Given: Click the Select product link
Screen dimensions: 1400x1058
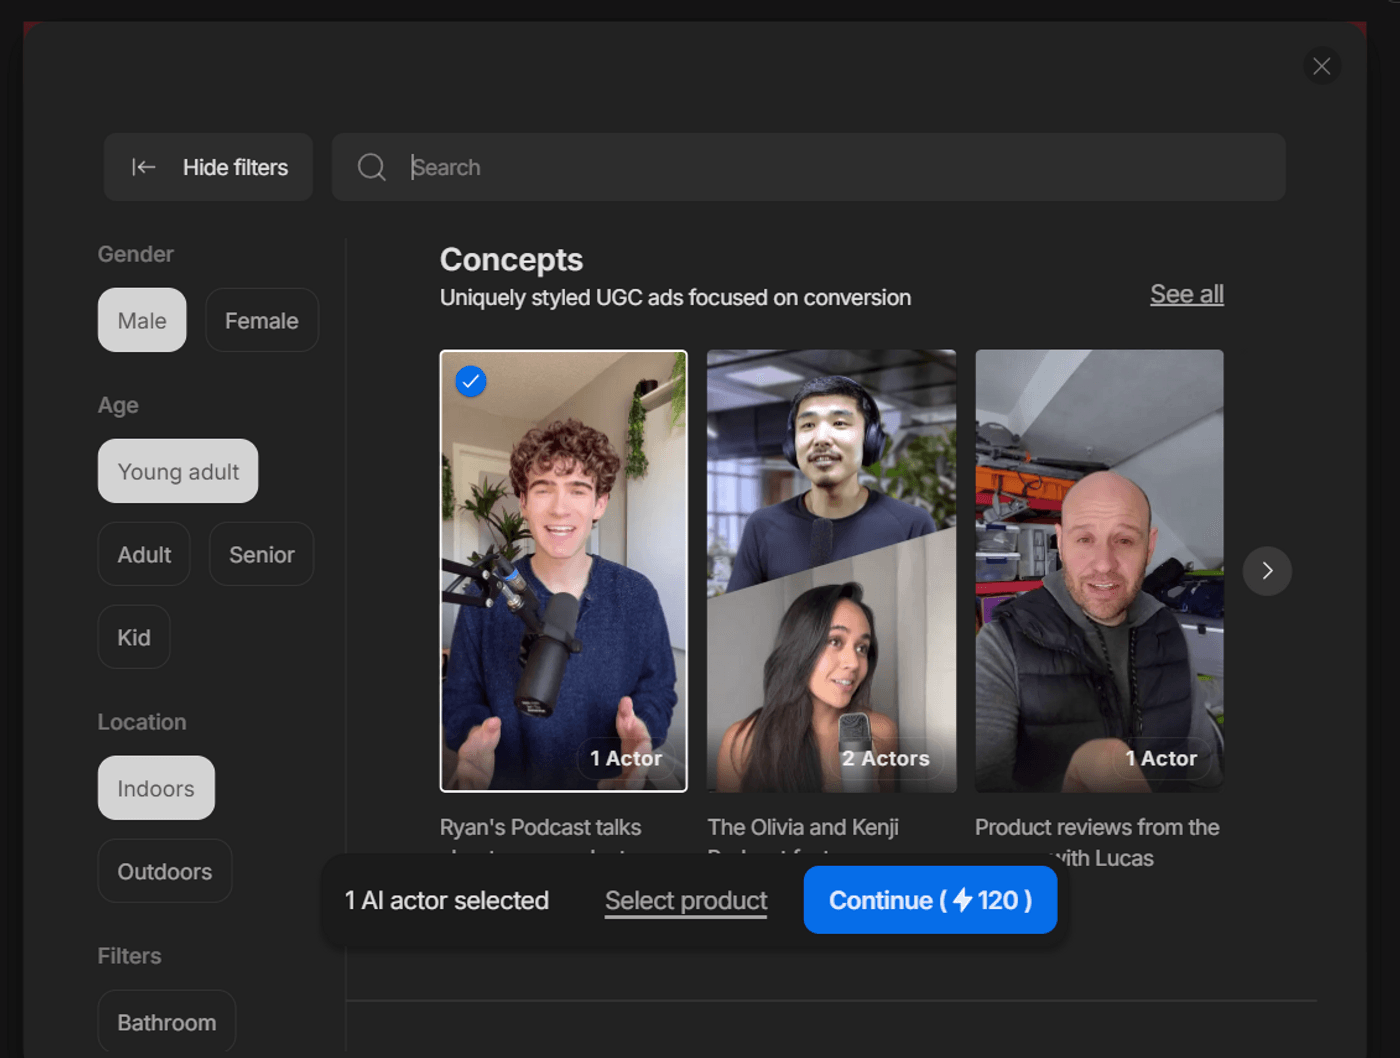Looking at the screenshot, I should pos(685,900).
